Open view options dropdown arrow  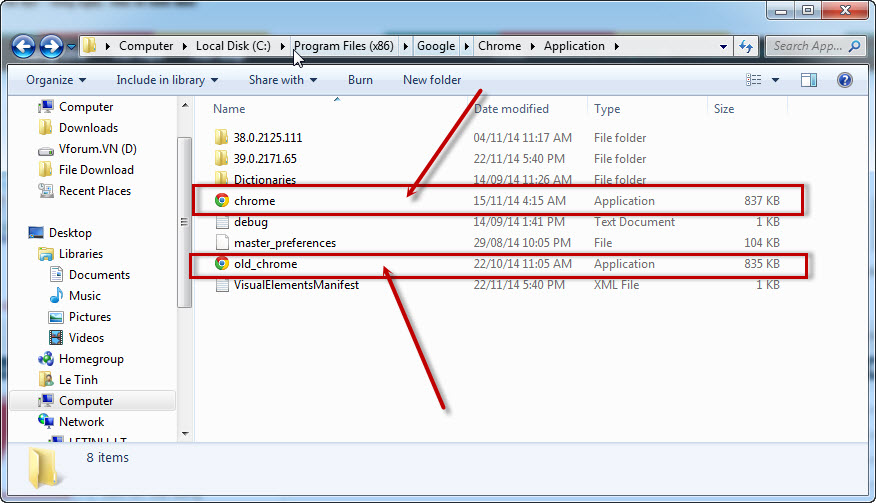775,80
